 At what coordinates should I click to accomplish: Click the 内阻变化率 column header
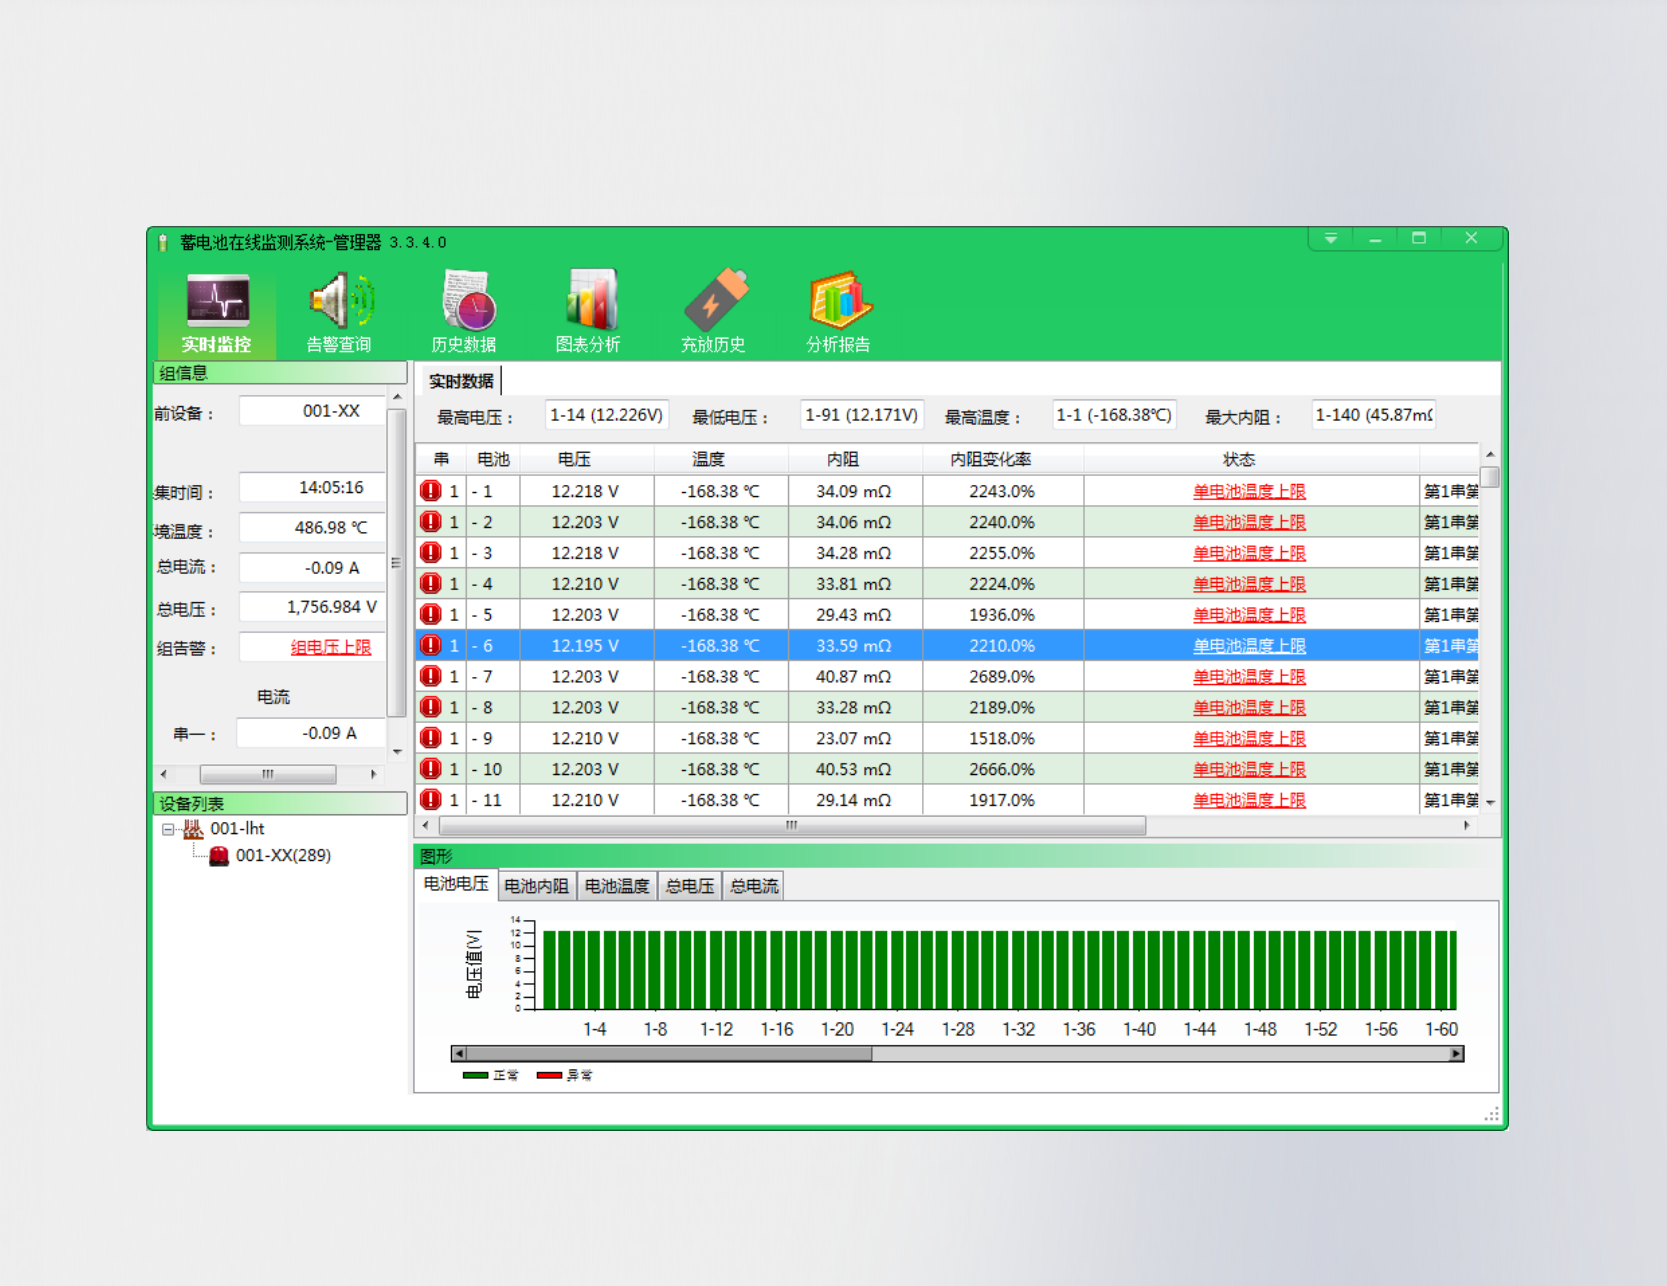[990, 459]
